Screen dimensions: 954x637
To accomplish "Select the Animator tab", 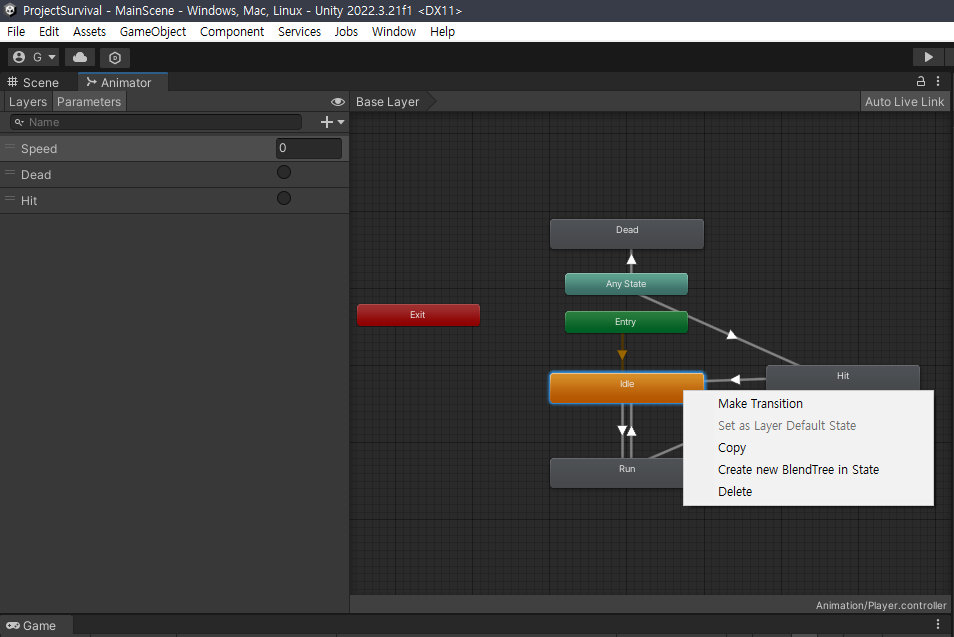I will tap(123, 82).
